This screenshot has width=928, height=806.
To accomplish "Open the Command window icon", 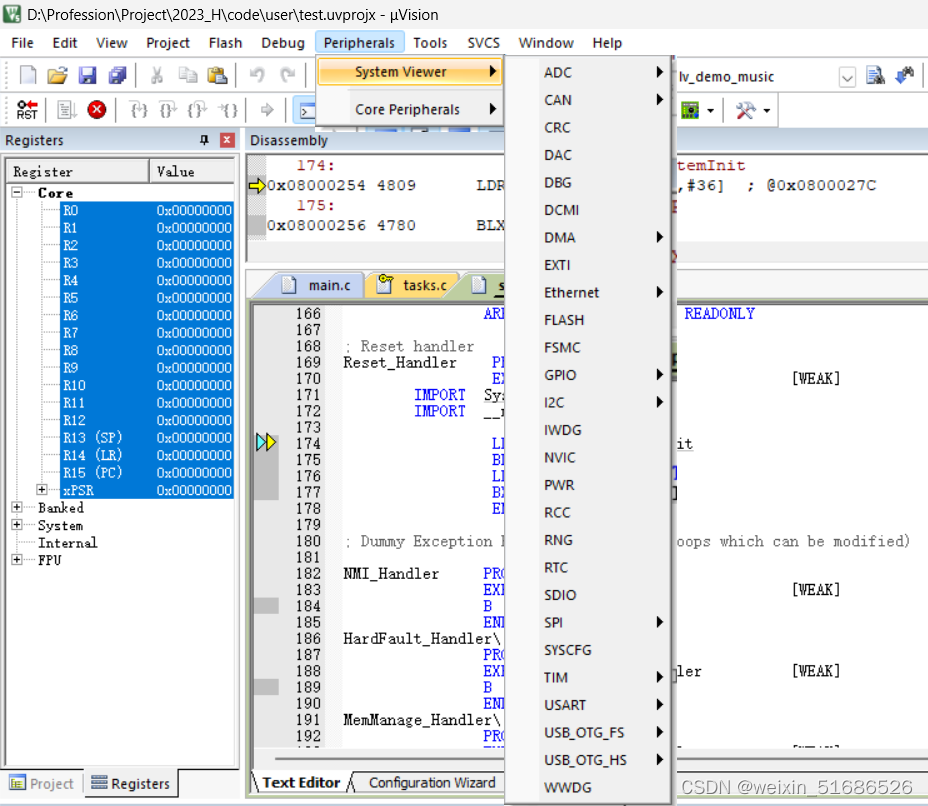I will (307, 111).
